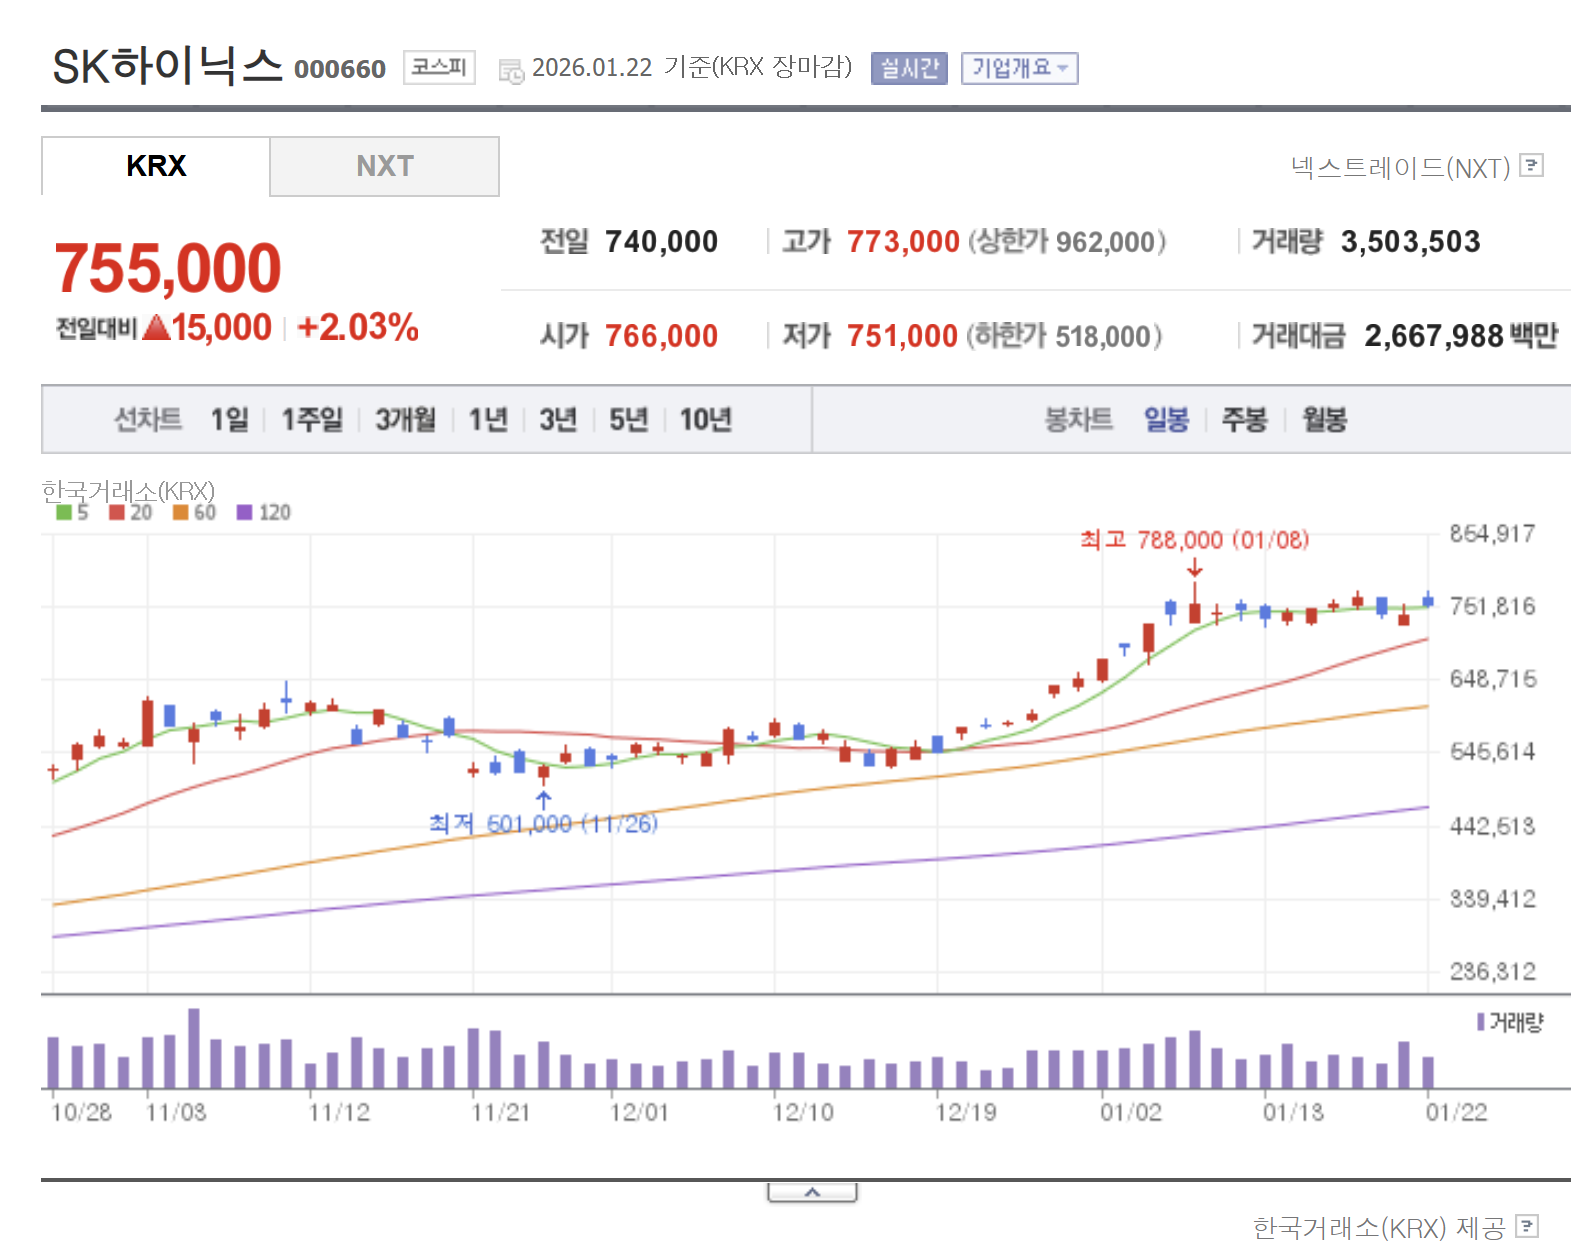Click the purple 120-day moving average swatch
Viewport: 1571px width, 1251px height.
[x=244, y=512]
